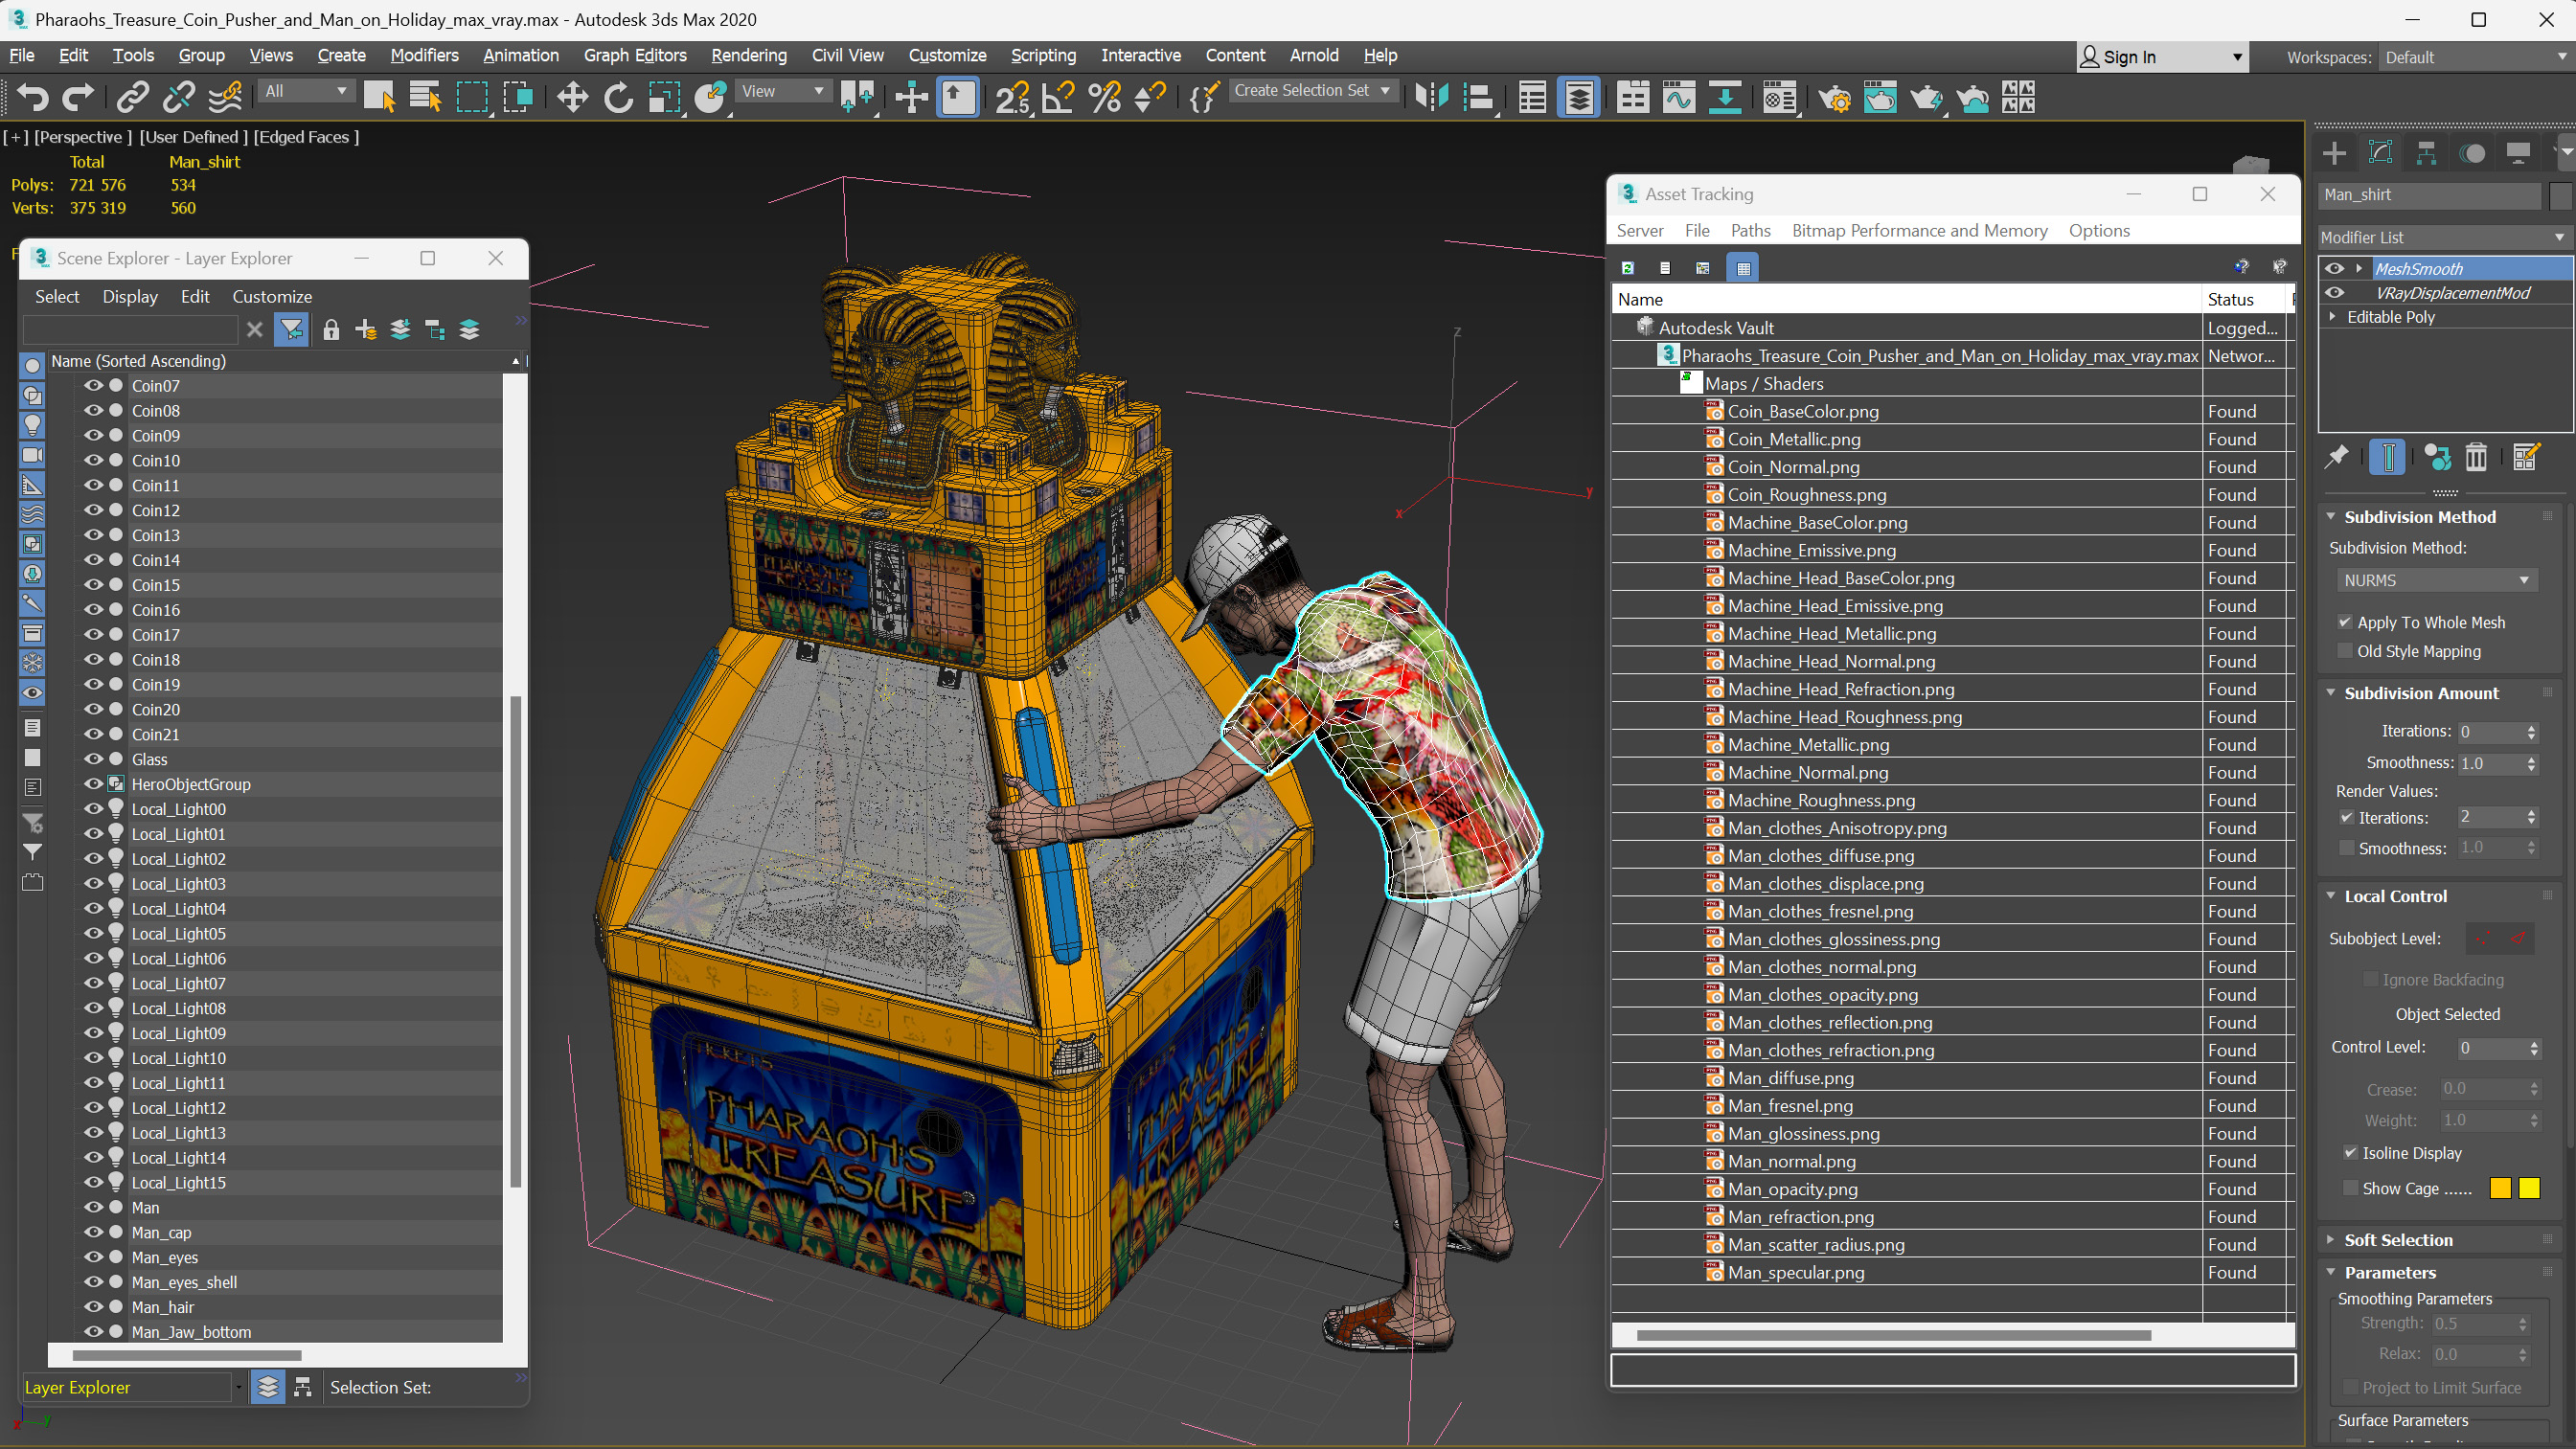
Task: Select MeshSmooth in modifier stack
Action: [2418, 268]
